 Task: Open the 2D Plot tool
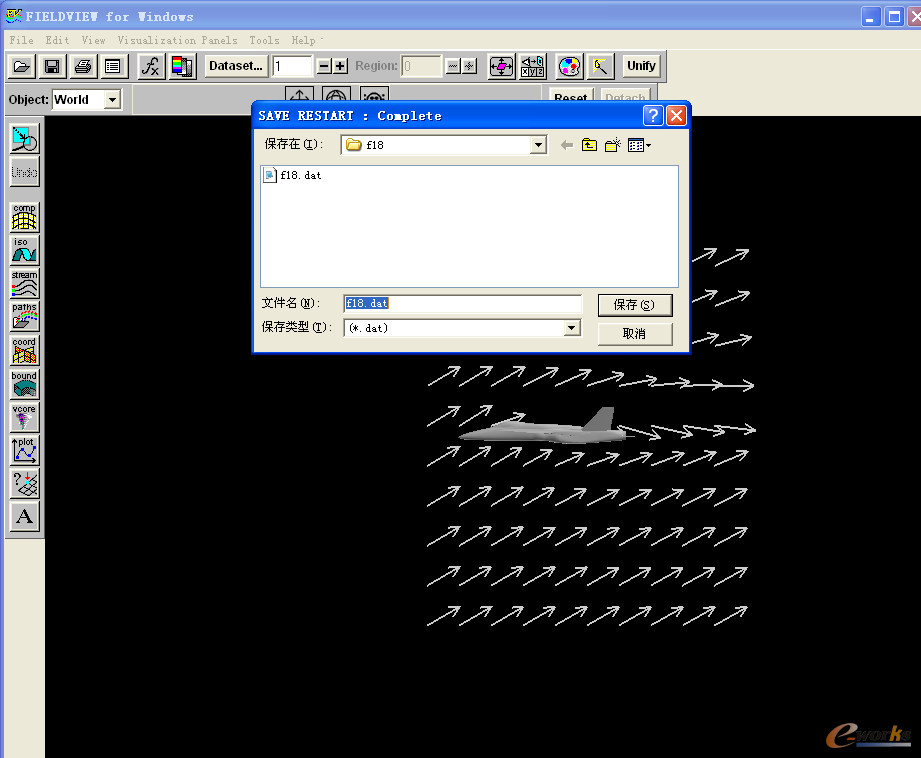click(24, 450)
